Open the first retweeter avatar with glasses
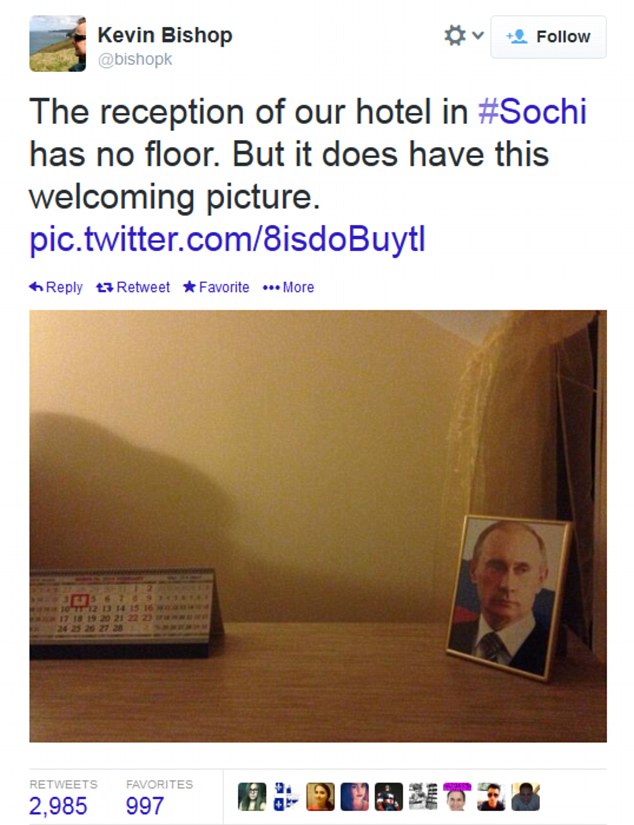 252,796
